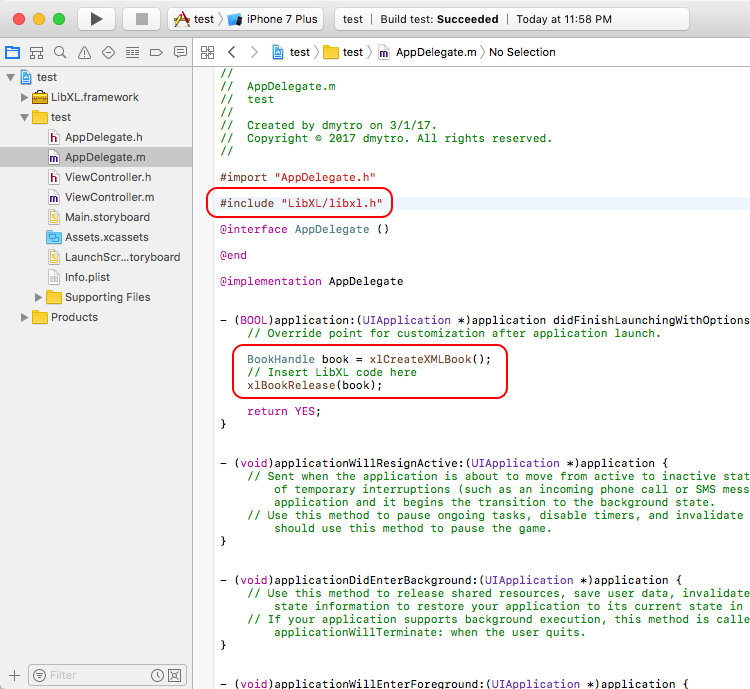Run the project with the Play button

click(96, 19)
